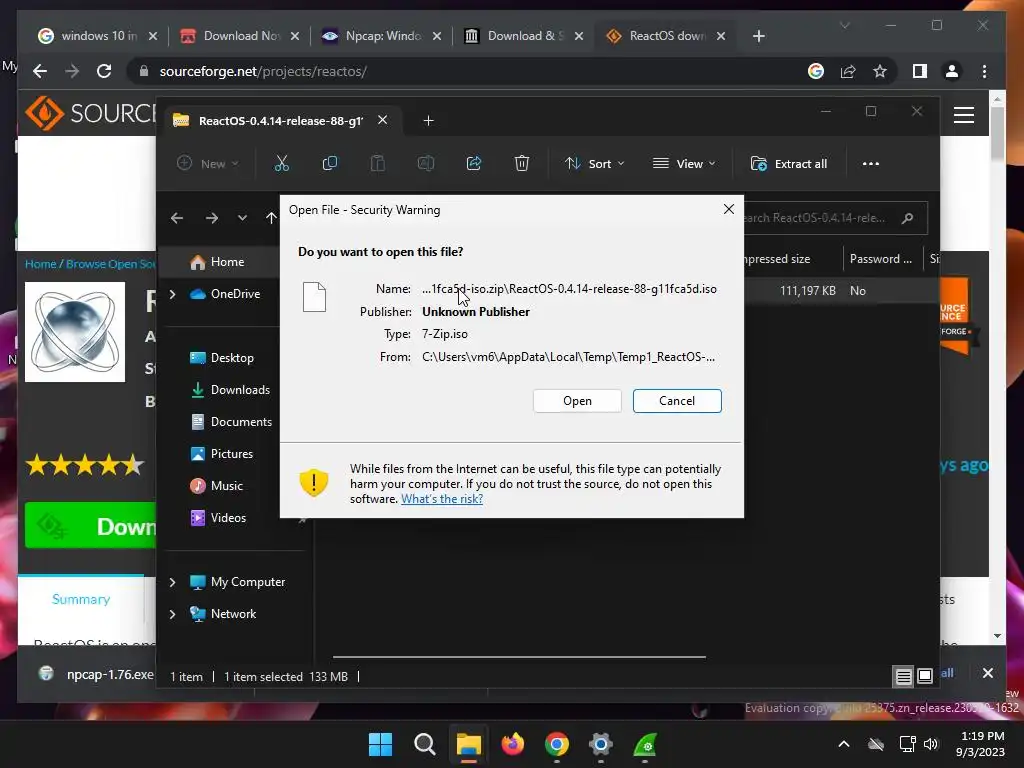Open Chrome's tab search chevron
The image size is (1024, 768).
point(844,25)
